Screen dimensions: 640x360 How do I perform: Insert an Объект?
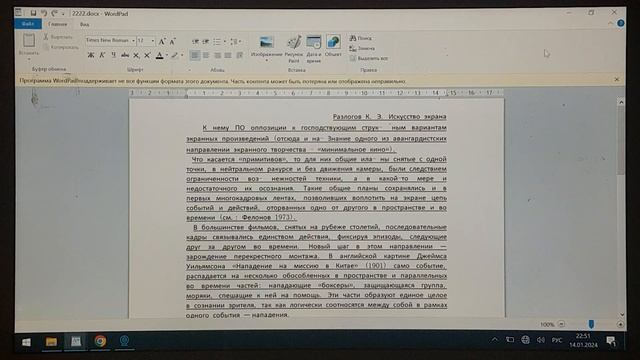click(x=333, y=46)
